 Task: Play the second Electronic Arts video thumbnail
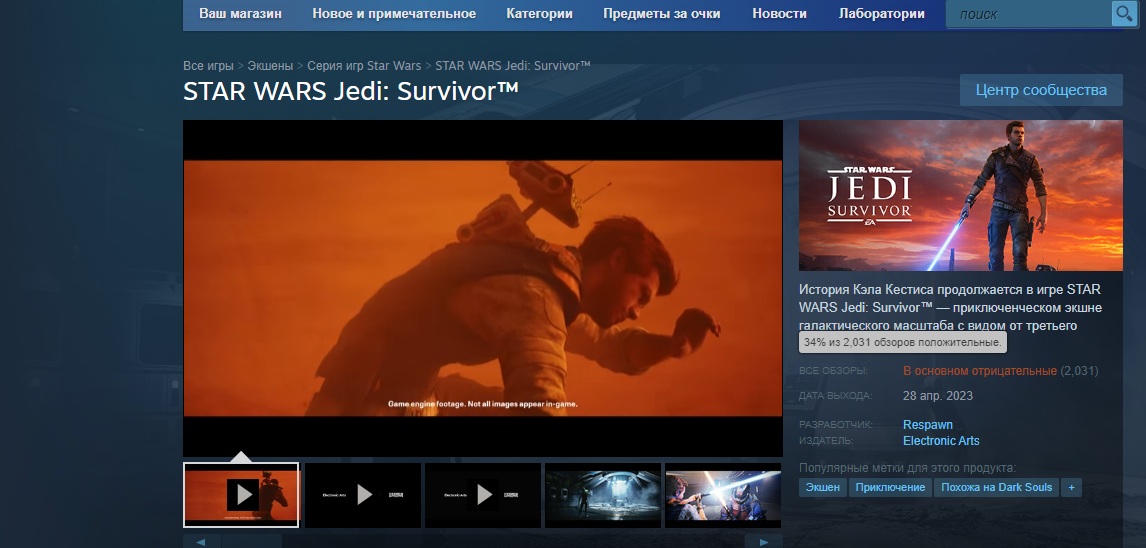(x=363, y=495)
